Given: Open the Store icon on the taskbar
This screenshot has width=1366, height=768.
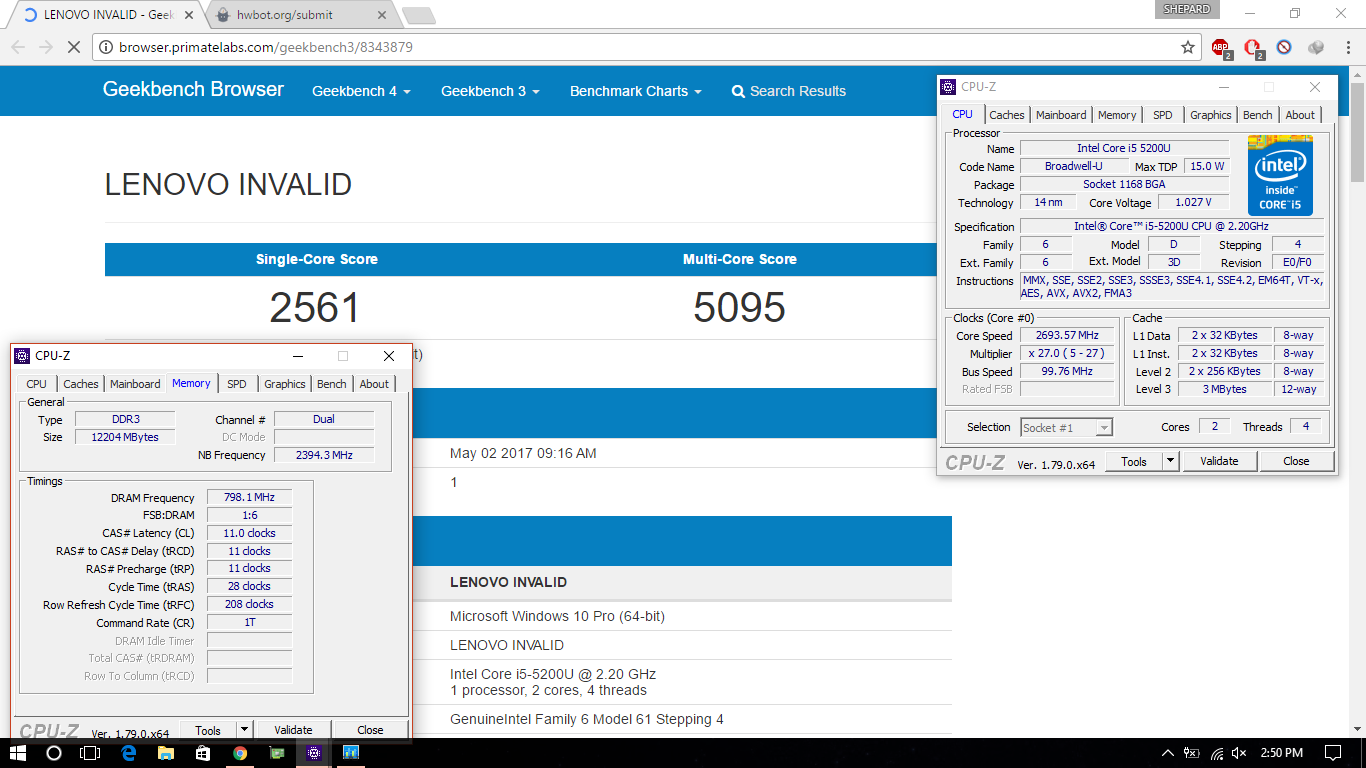Looking at the screenshot, I should [x=202, y=753].
